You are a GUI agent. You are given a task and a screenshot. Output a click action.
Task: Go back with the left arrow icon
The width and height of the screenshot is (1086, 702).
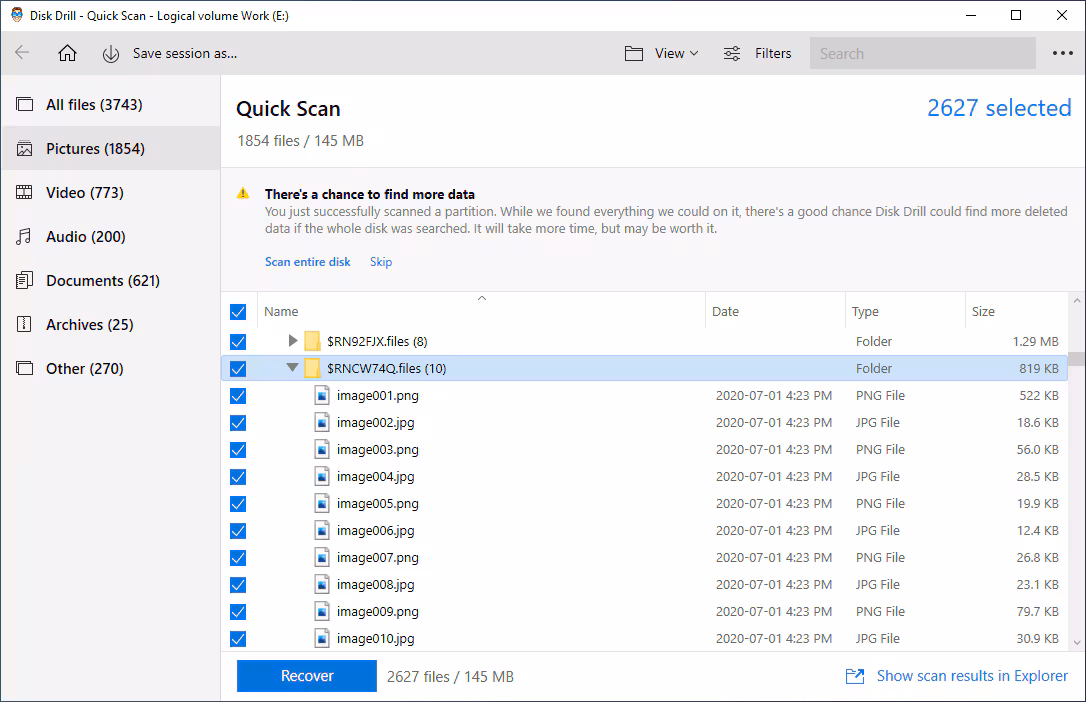click(x=22, y=53)
